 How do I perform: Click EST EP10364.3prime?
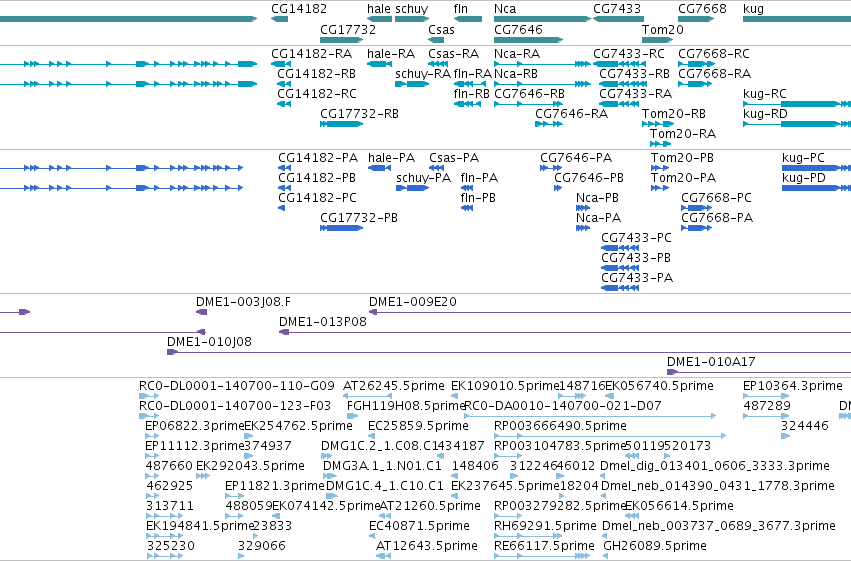[793, 387]
